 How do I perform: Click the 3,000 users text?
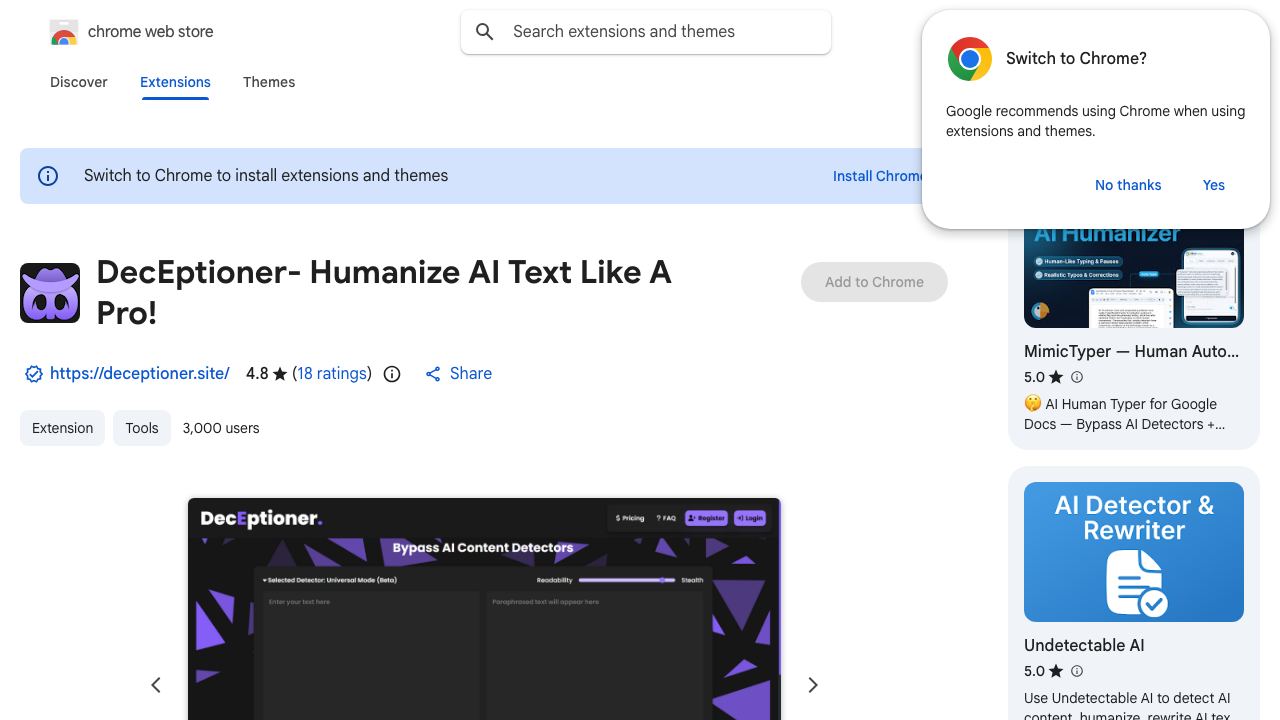point(221,428)
